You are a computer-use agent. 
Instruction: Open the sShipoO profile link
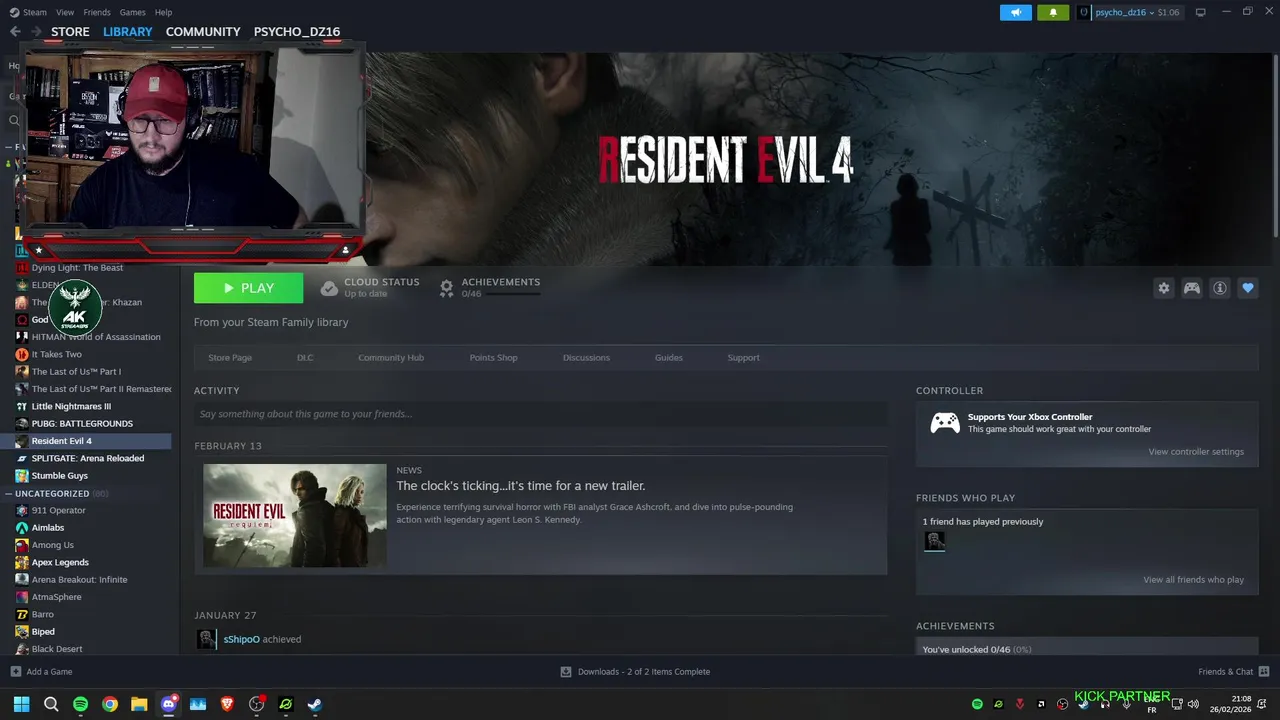pos(241,639)
